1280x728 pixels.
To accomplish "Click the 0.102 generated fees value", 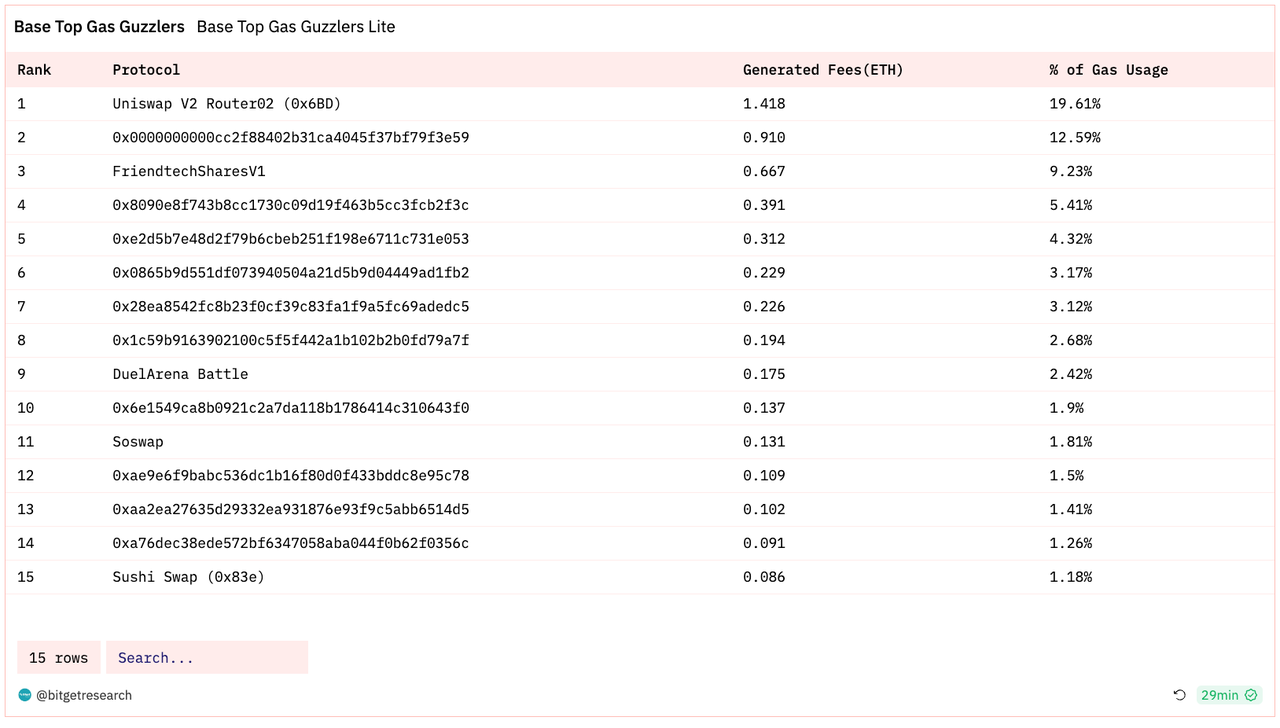I will (764, 510).
